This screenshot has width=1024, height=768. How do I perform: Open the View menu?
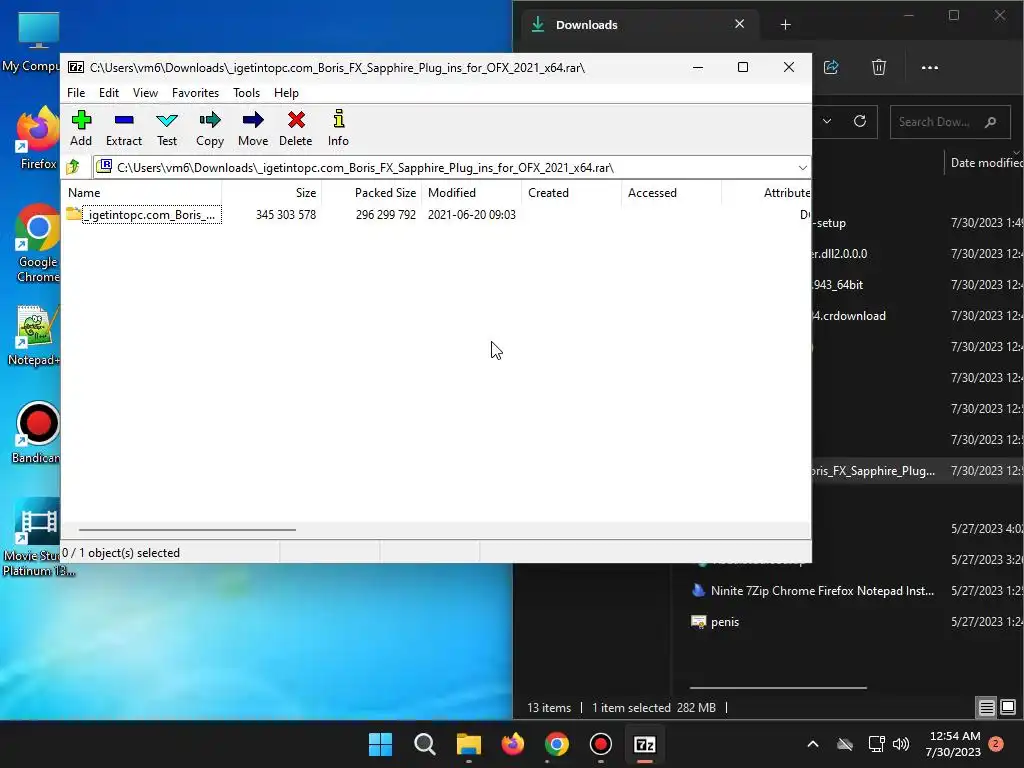[145, 93]
